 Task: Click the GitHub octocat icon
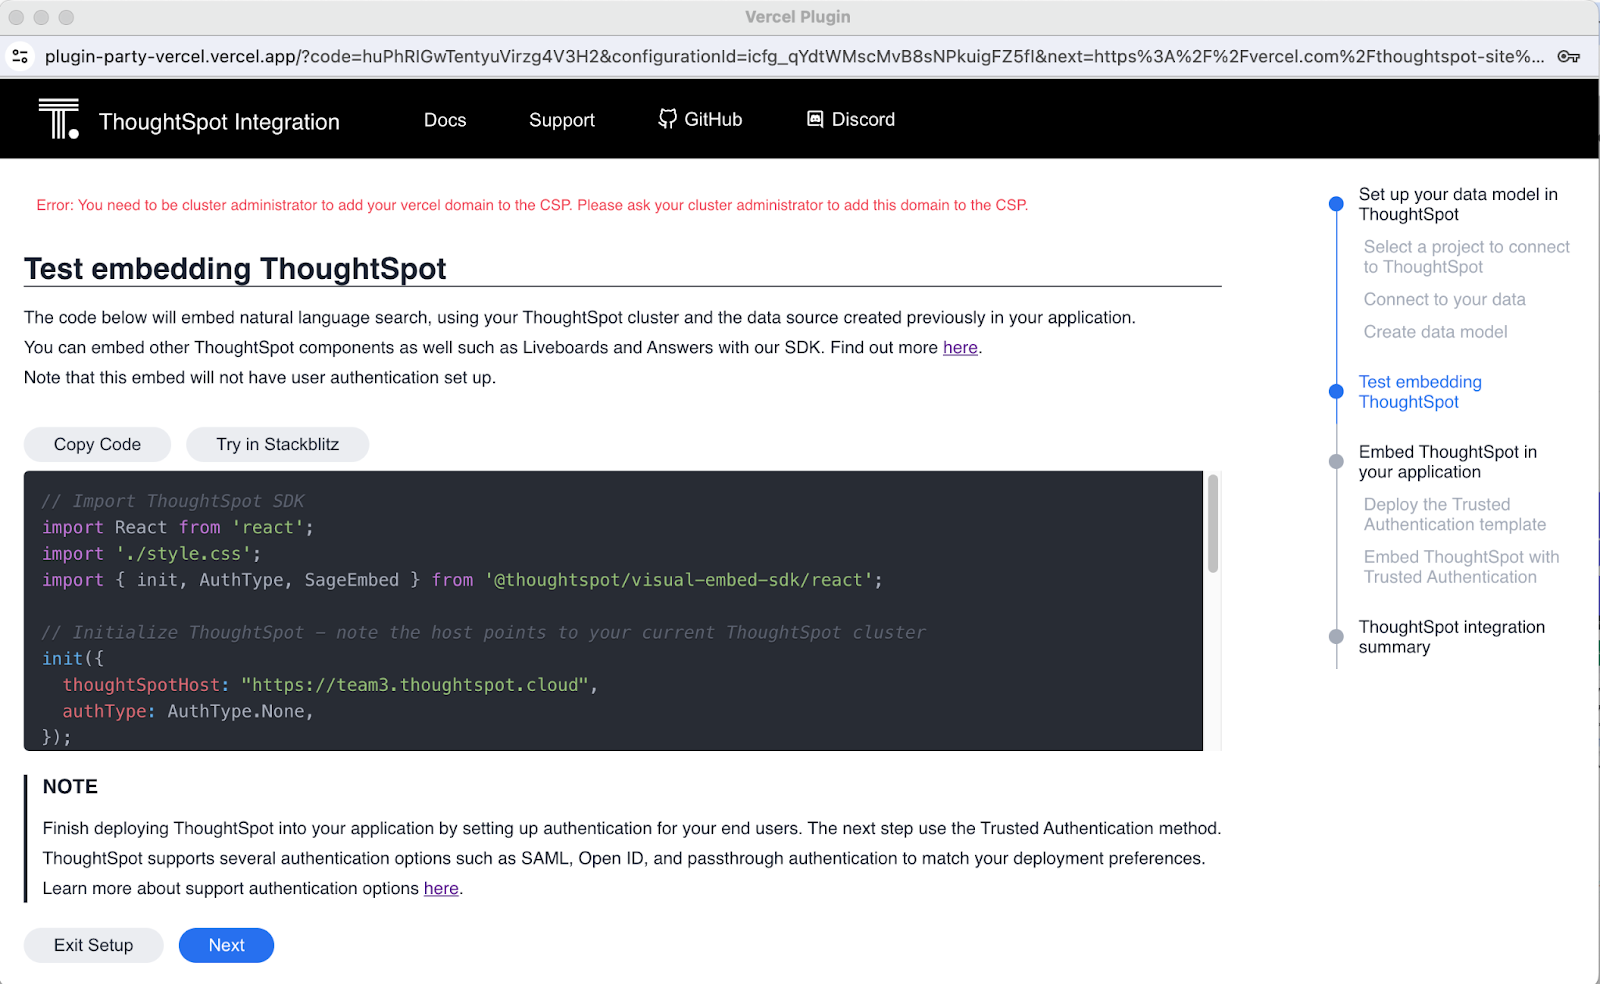(x=667, y=119)
